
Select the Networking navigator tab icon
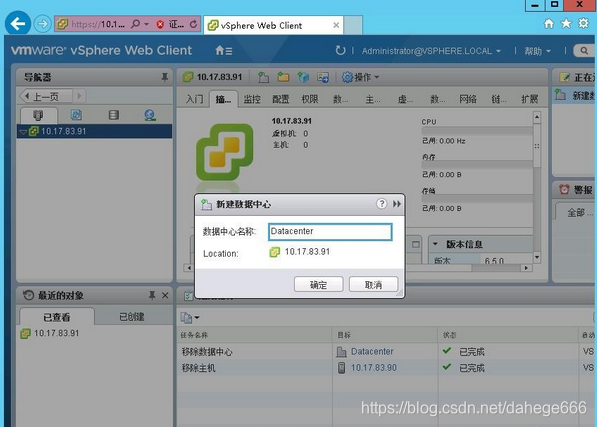click(x=150, y=115)
